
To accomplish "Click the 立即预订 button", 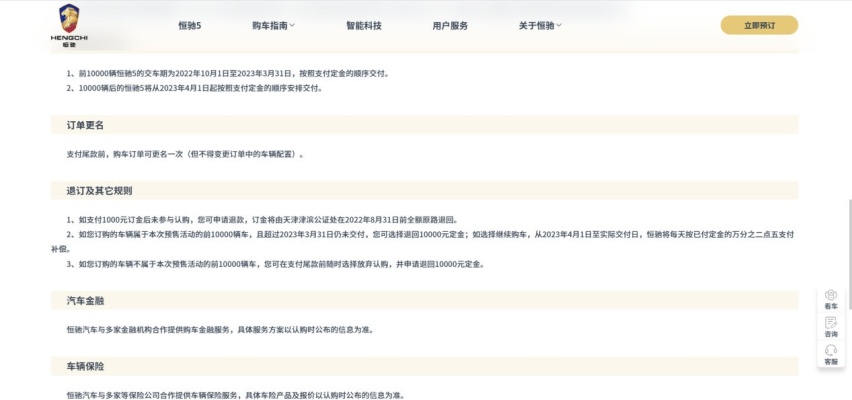I will pos(759,25).
